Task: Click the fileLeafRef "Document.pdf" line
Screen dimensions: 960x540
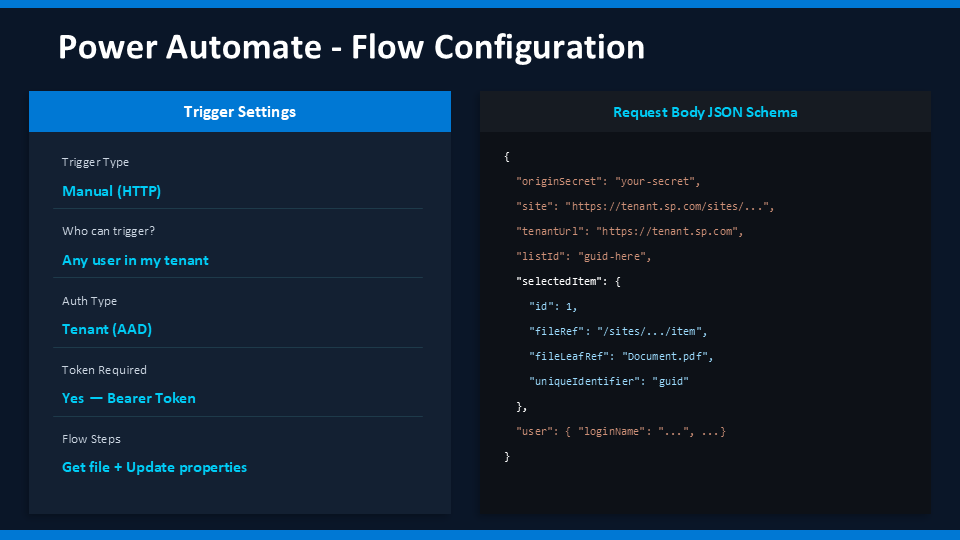Action: click(621, 356)
